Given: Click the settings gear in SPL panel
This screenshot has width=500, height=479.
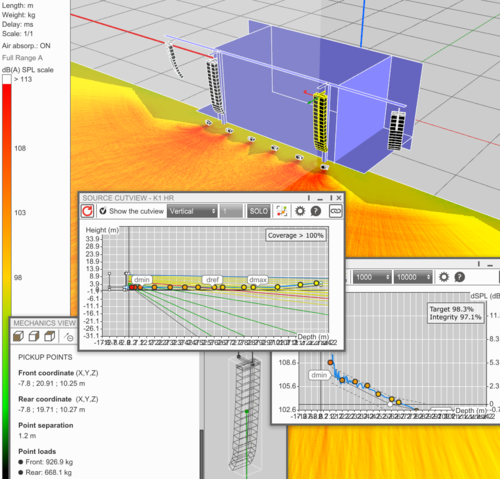Looking at the screenshot, I should (444, 277).
